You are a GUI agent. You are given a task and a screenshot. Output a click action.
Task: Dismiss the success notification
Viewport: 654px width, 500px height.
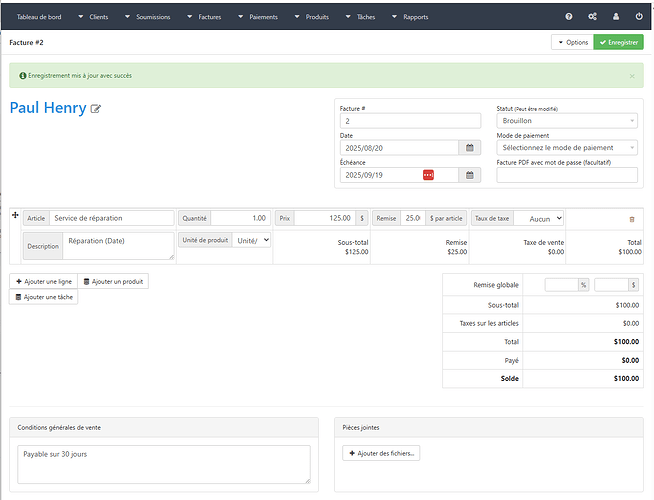[632, 76]
